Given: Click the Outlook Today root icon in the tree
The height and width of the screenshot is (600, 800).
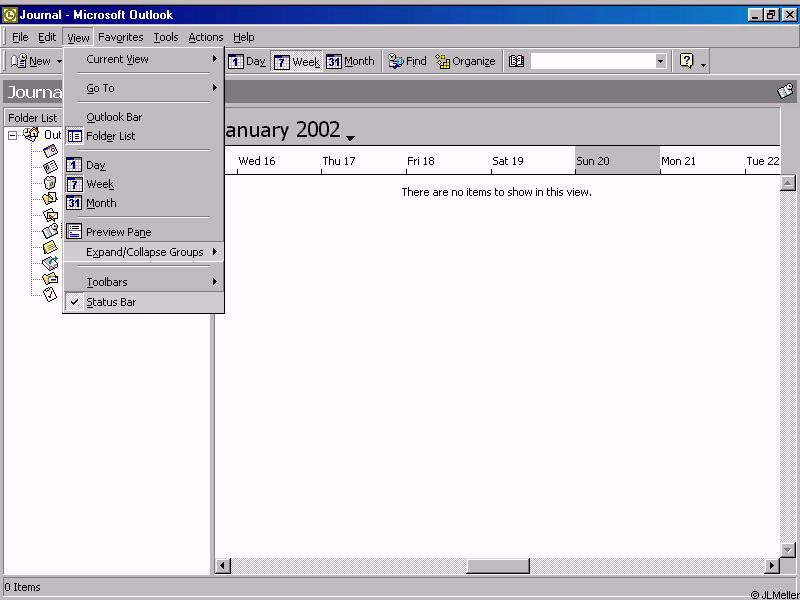Looking at the screenshot, I should tap(31, 135).
